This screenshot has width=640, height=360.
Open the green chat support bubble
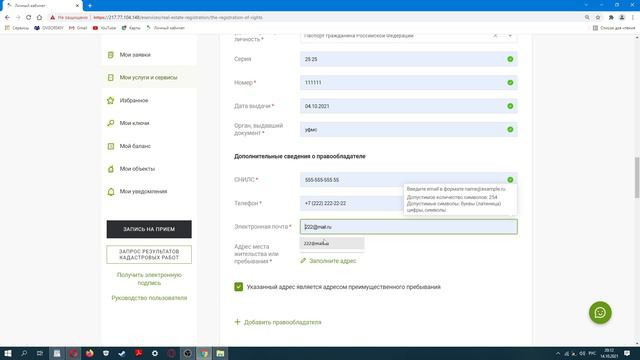600,313
